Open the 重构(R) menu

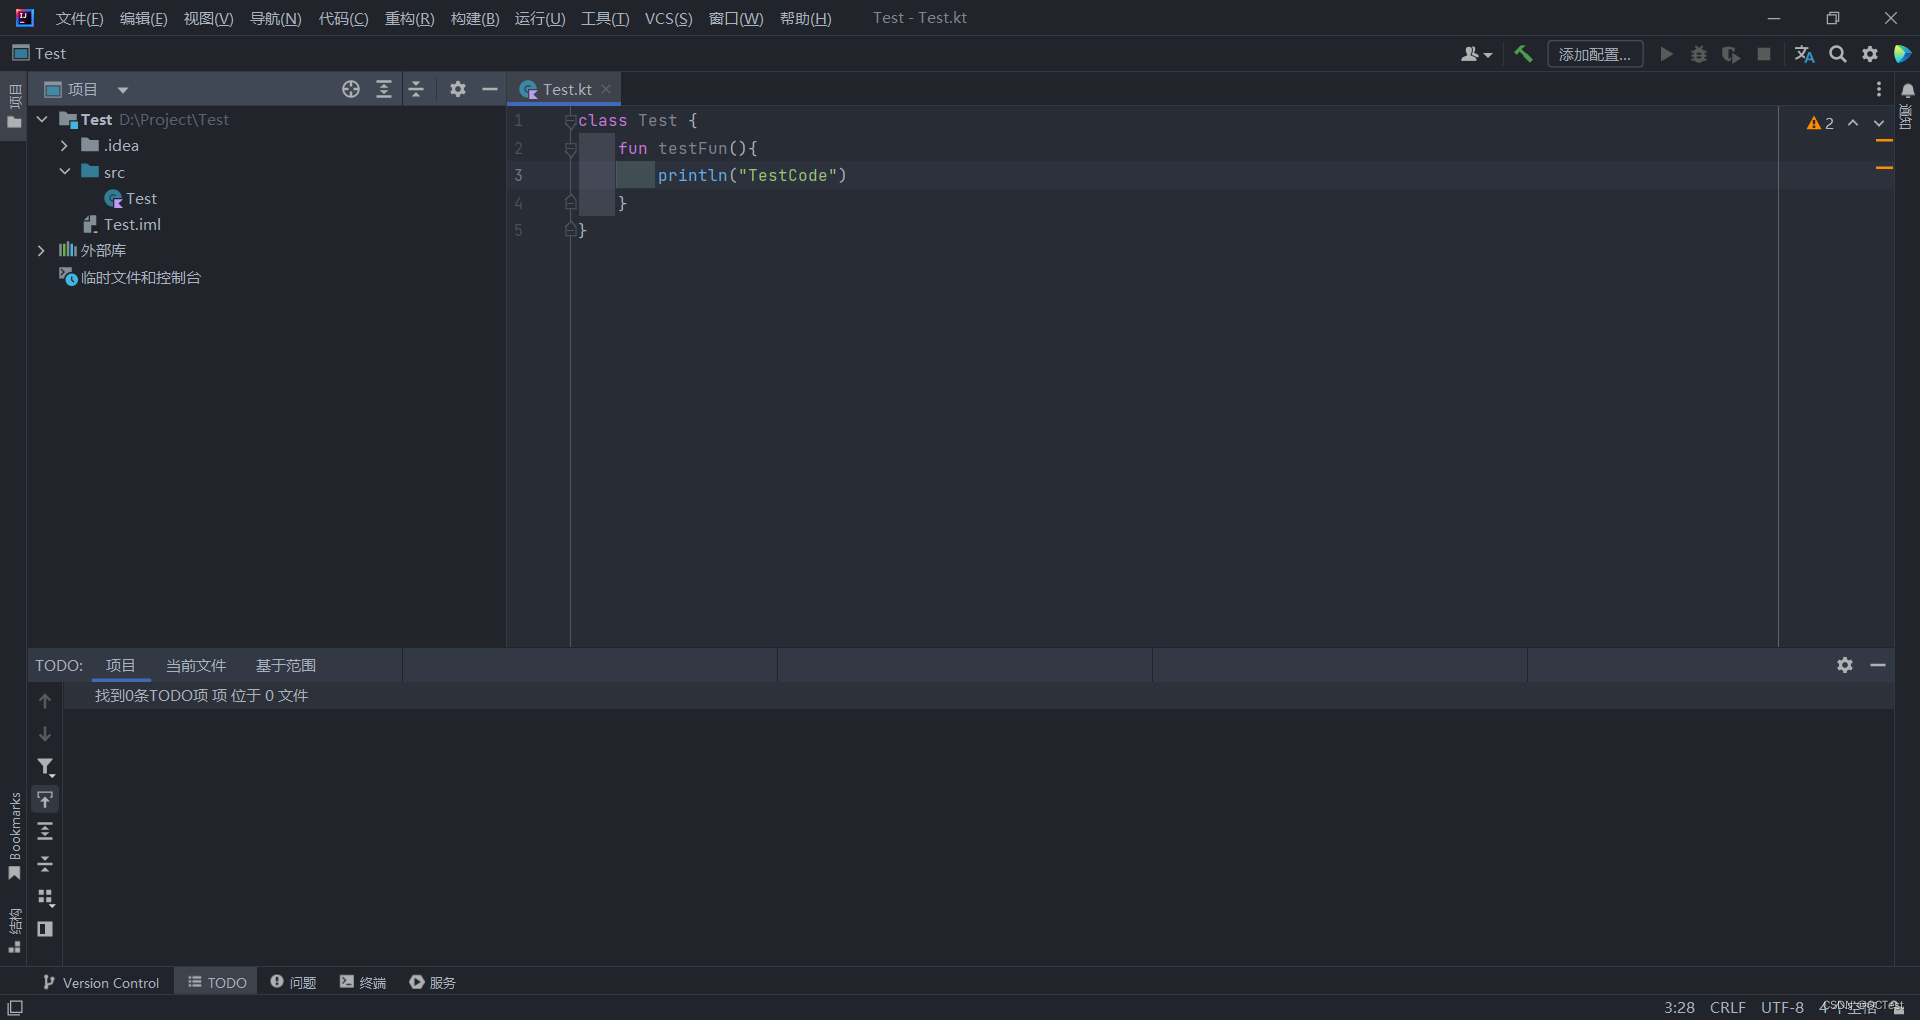tap(409, 18)
